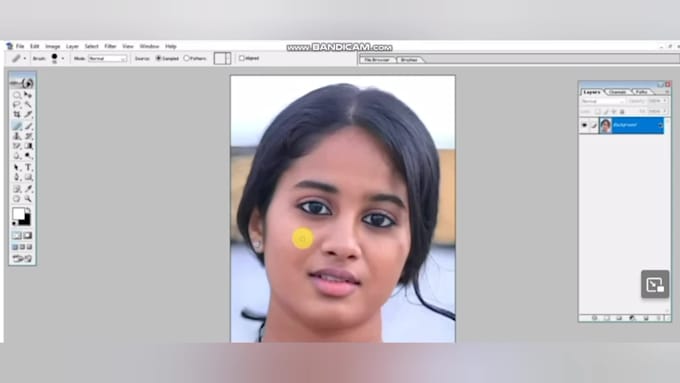The height and width of the screenshot is (383, 680).
Task: Select the Eraser tool
Action: pos(17,146)
